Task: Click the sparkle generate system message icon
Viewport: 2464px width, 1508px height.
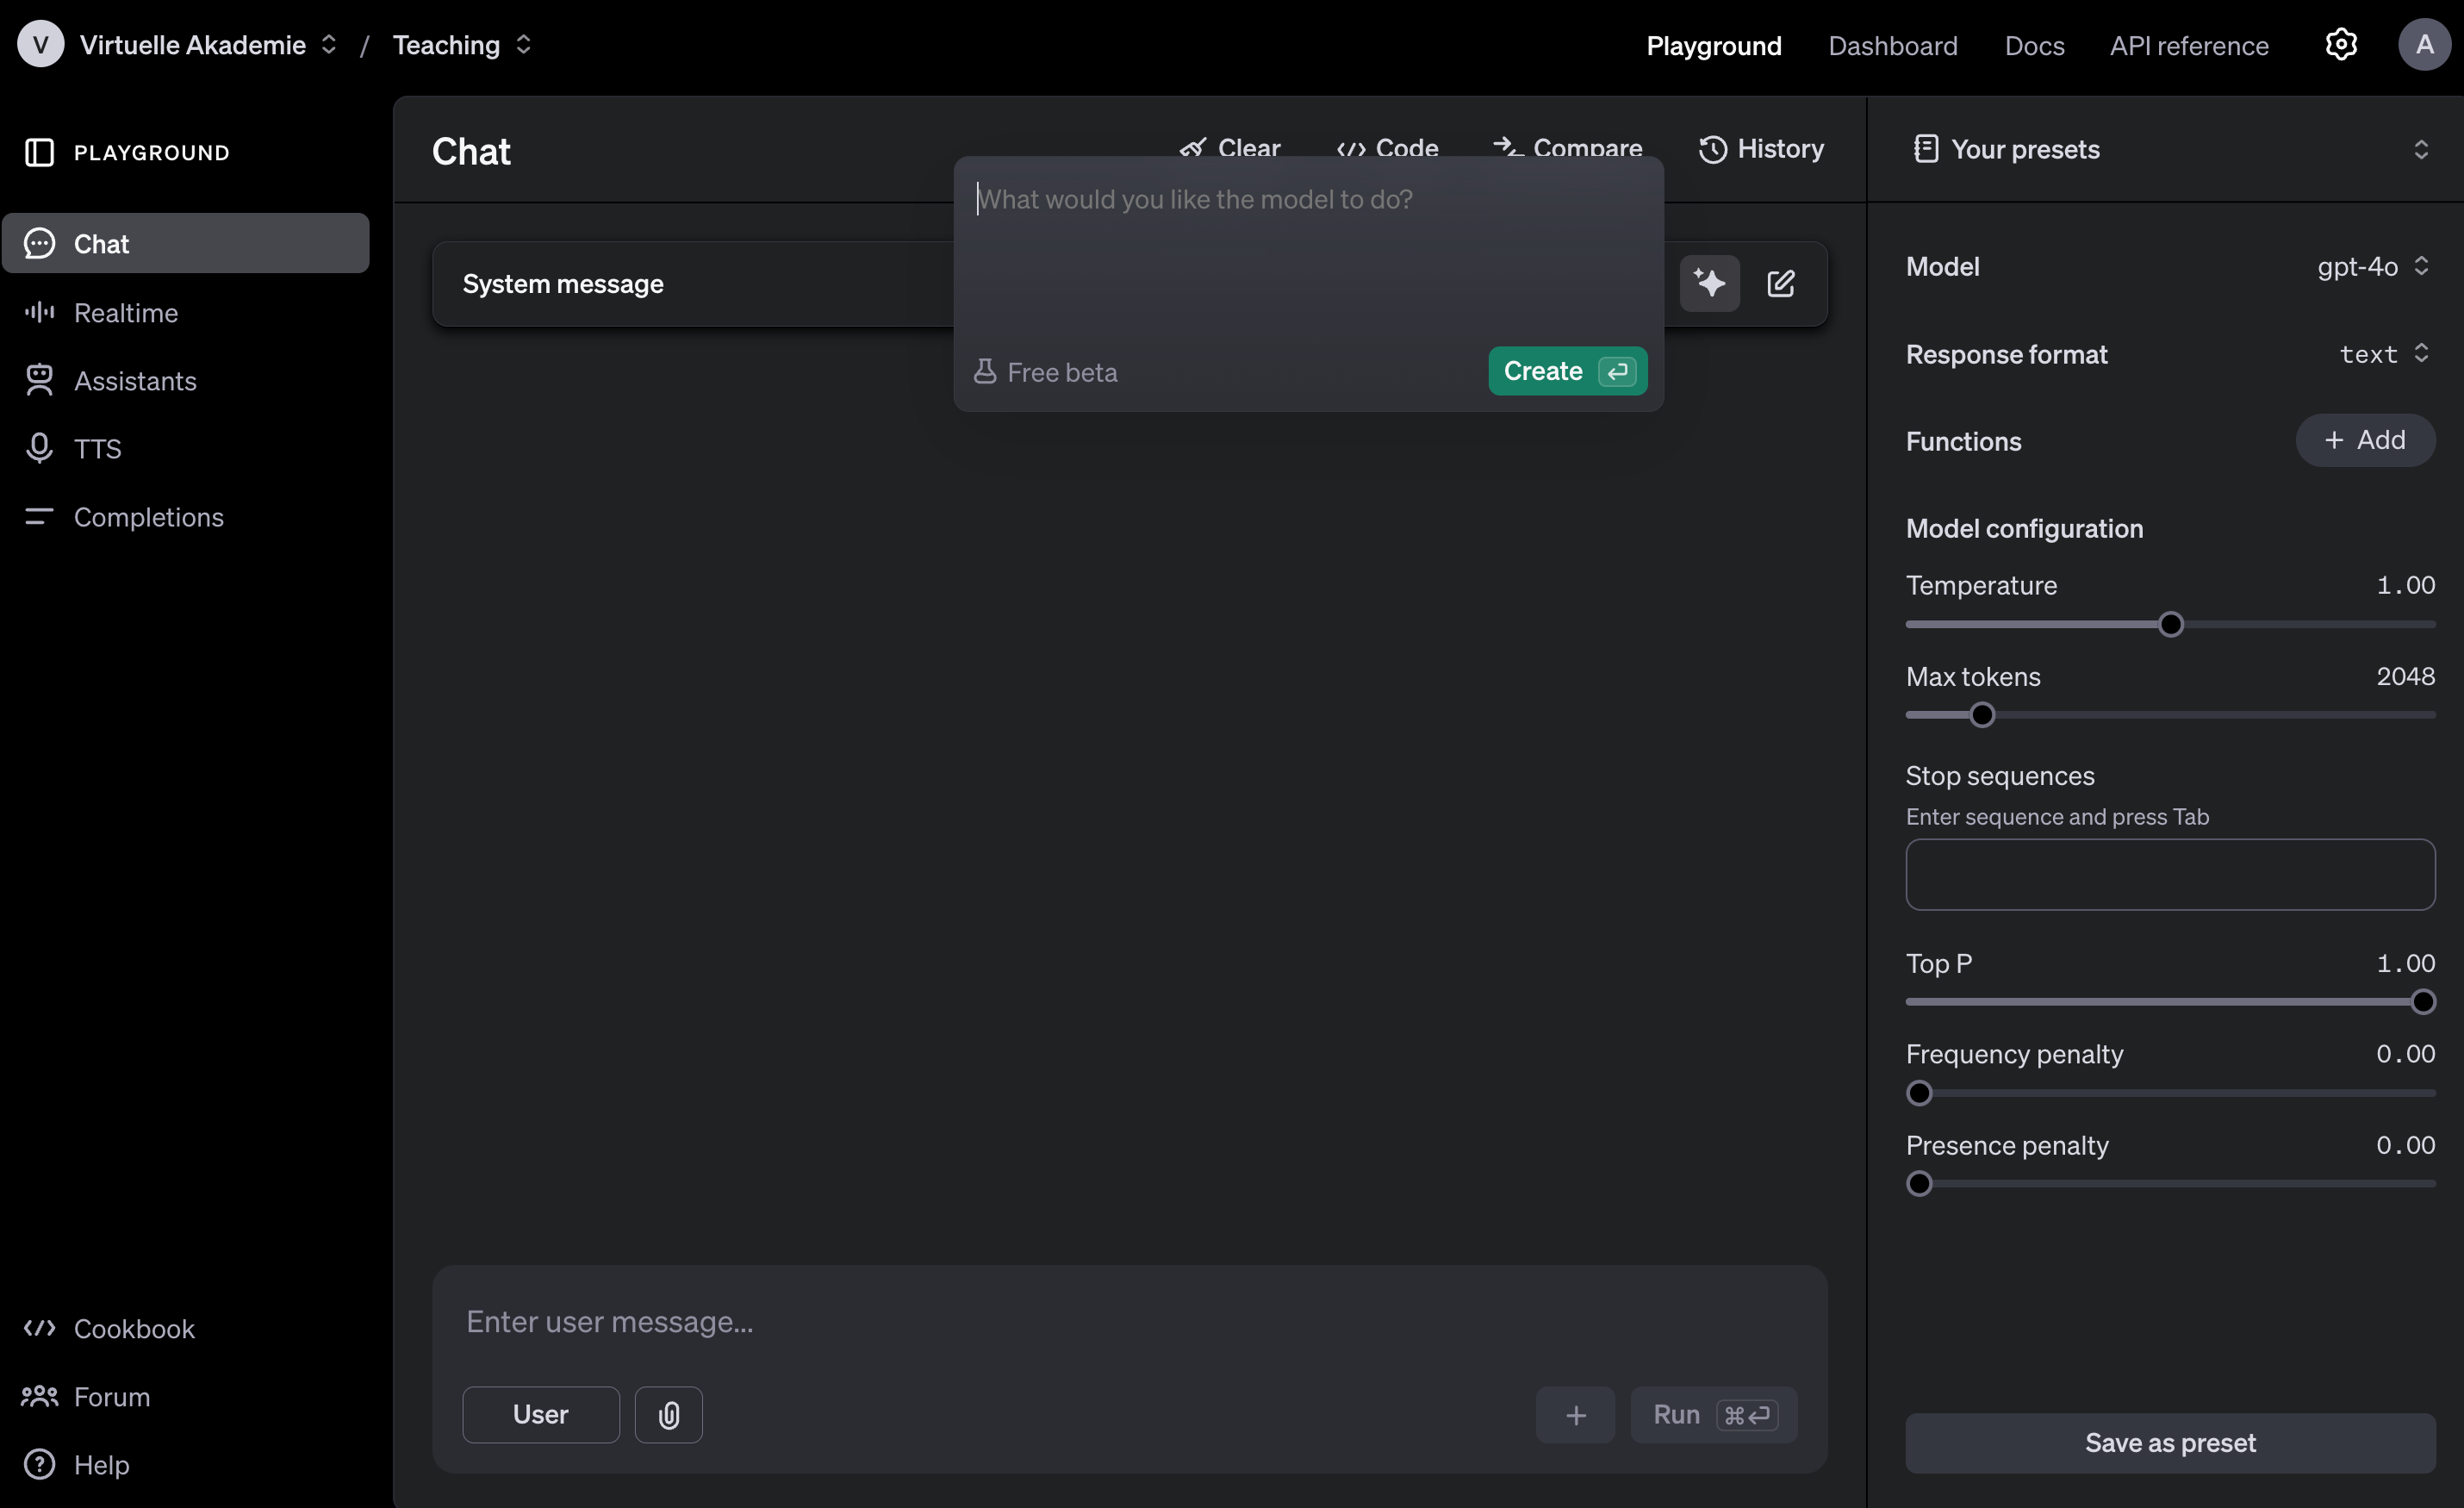Action: pyautogui.click(x=1709, y=284)
